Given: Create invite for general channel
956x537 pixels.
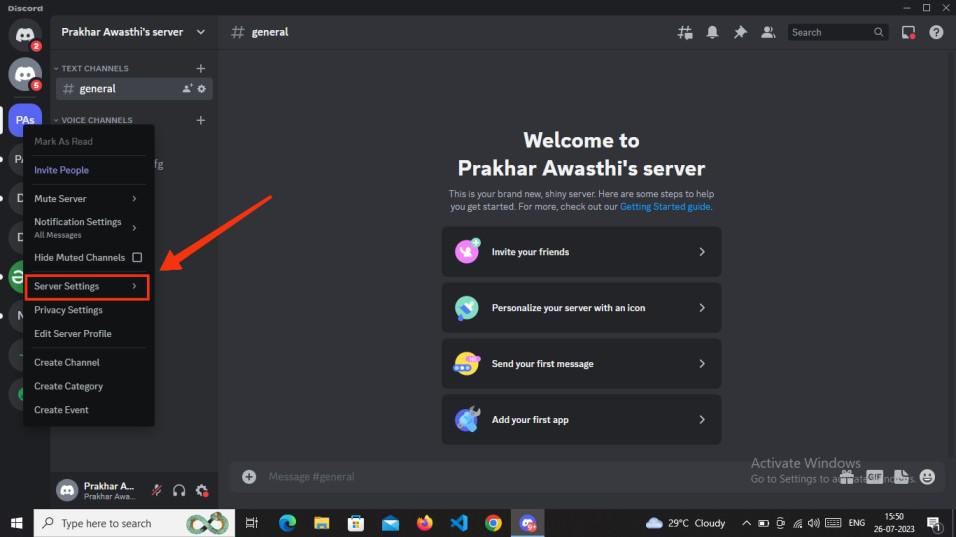Looking at the screenshot, I should [187, 88].
